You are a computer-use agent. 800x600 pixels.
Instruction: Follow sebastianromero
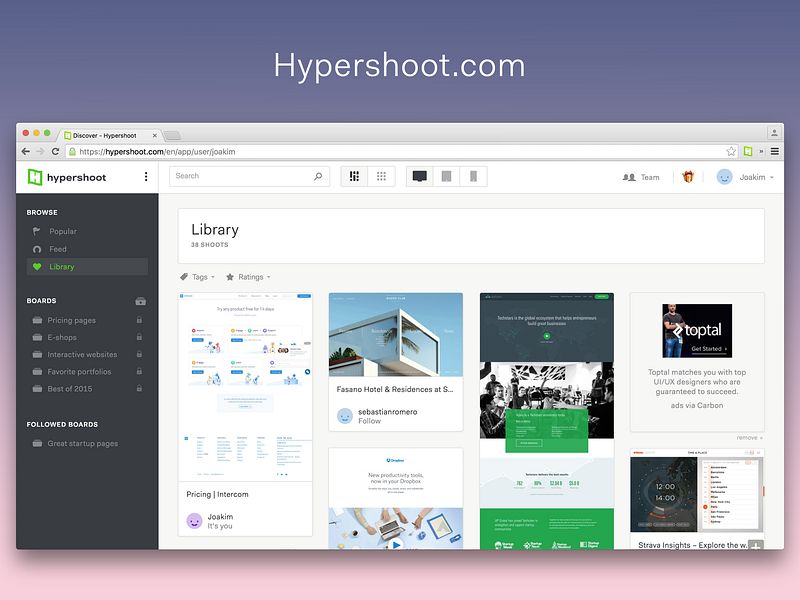point(369,421)
